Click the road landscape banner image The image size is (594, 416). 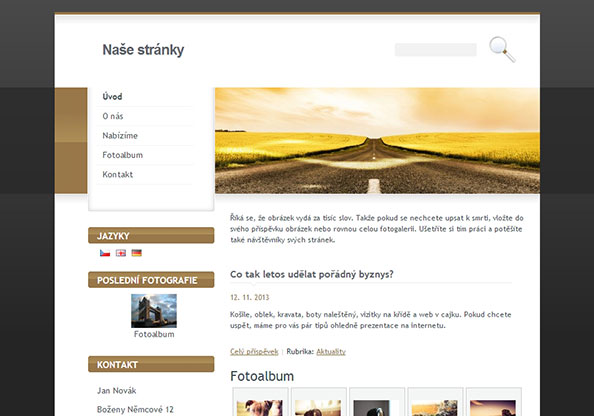[x=377, y=141]
